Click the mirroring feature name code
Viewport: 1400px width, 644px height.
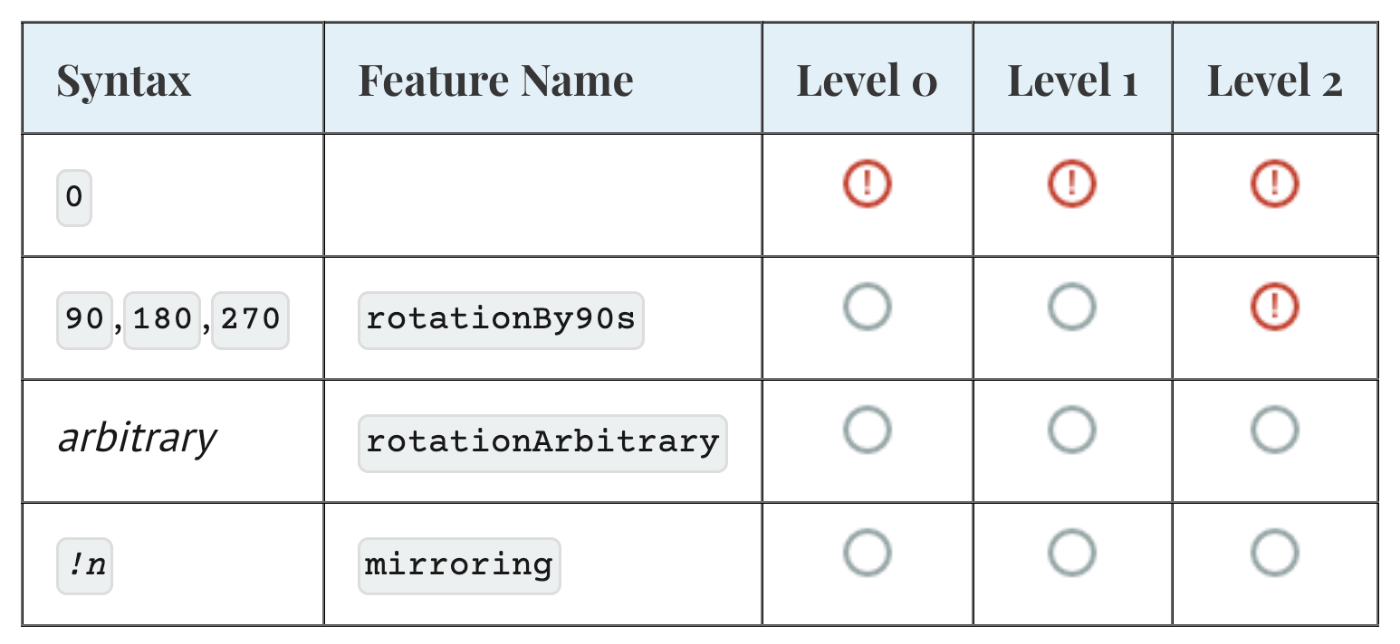coord(459,565)
